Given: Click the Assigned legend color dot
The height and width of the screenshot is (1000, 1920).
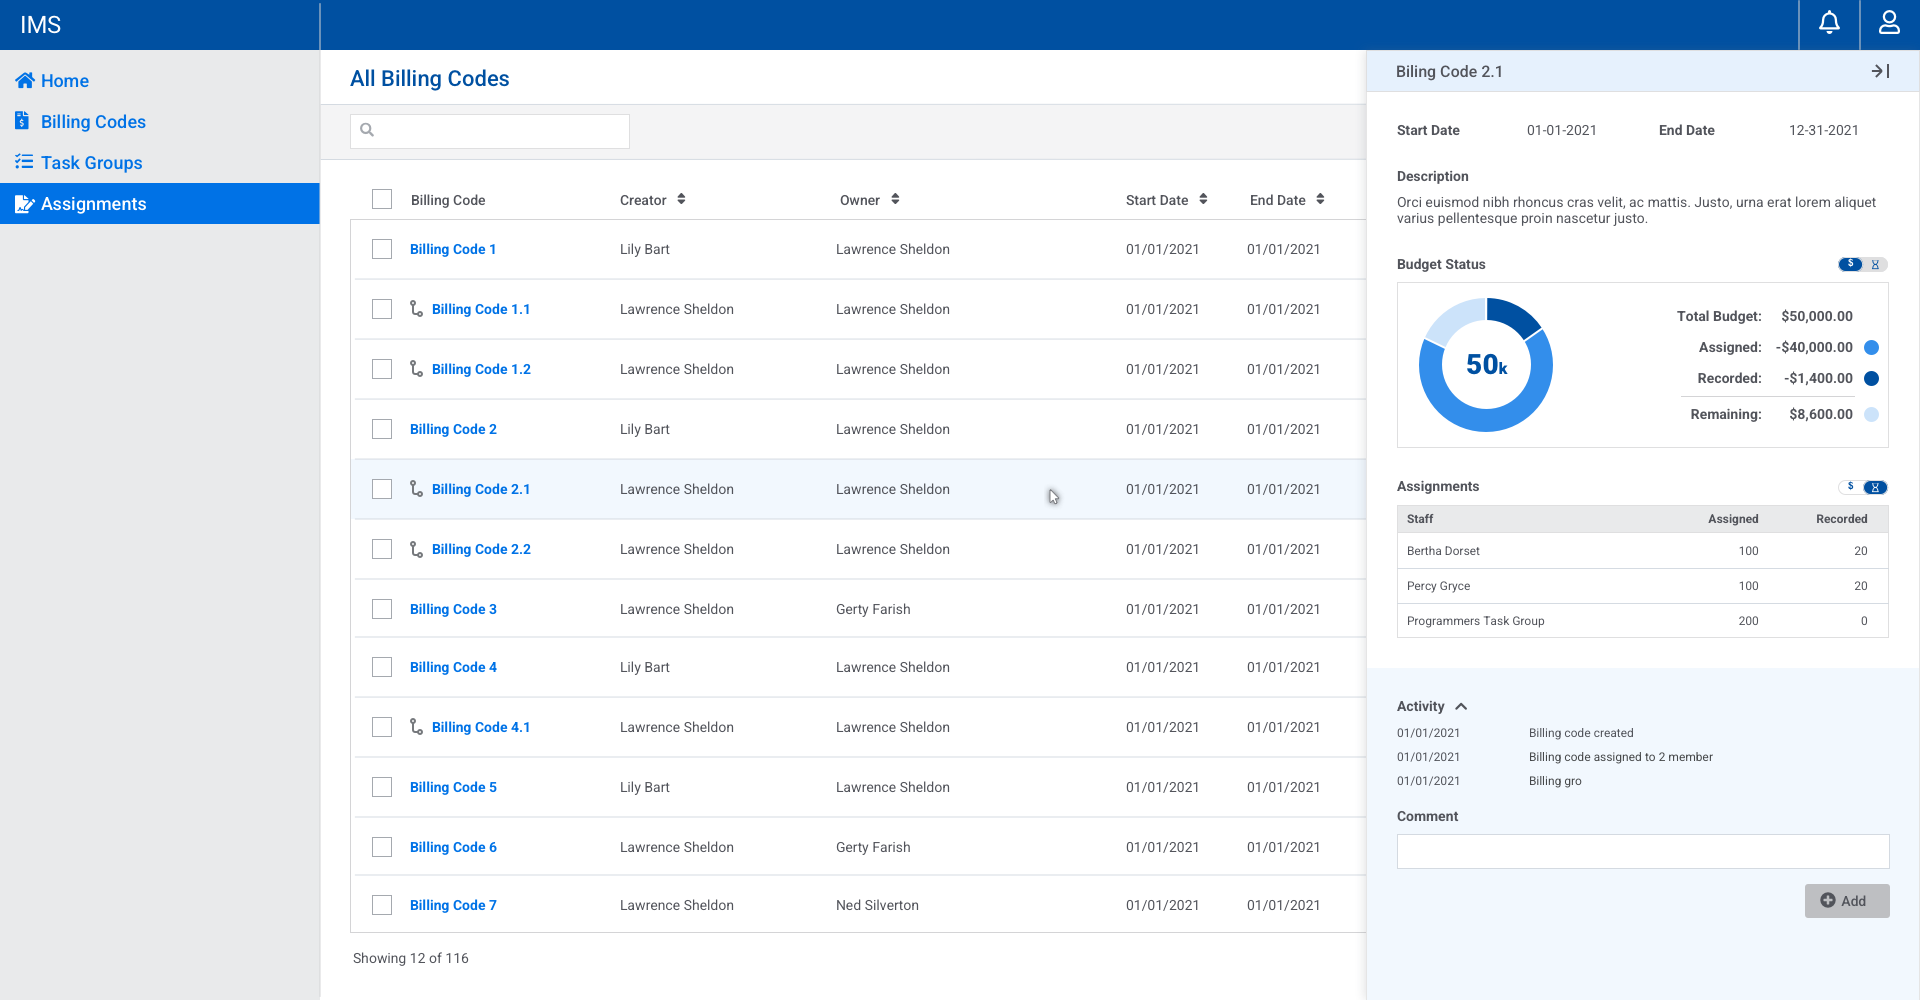Looking at the screenshot, I should (1872, 347).
